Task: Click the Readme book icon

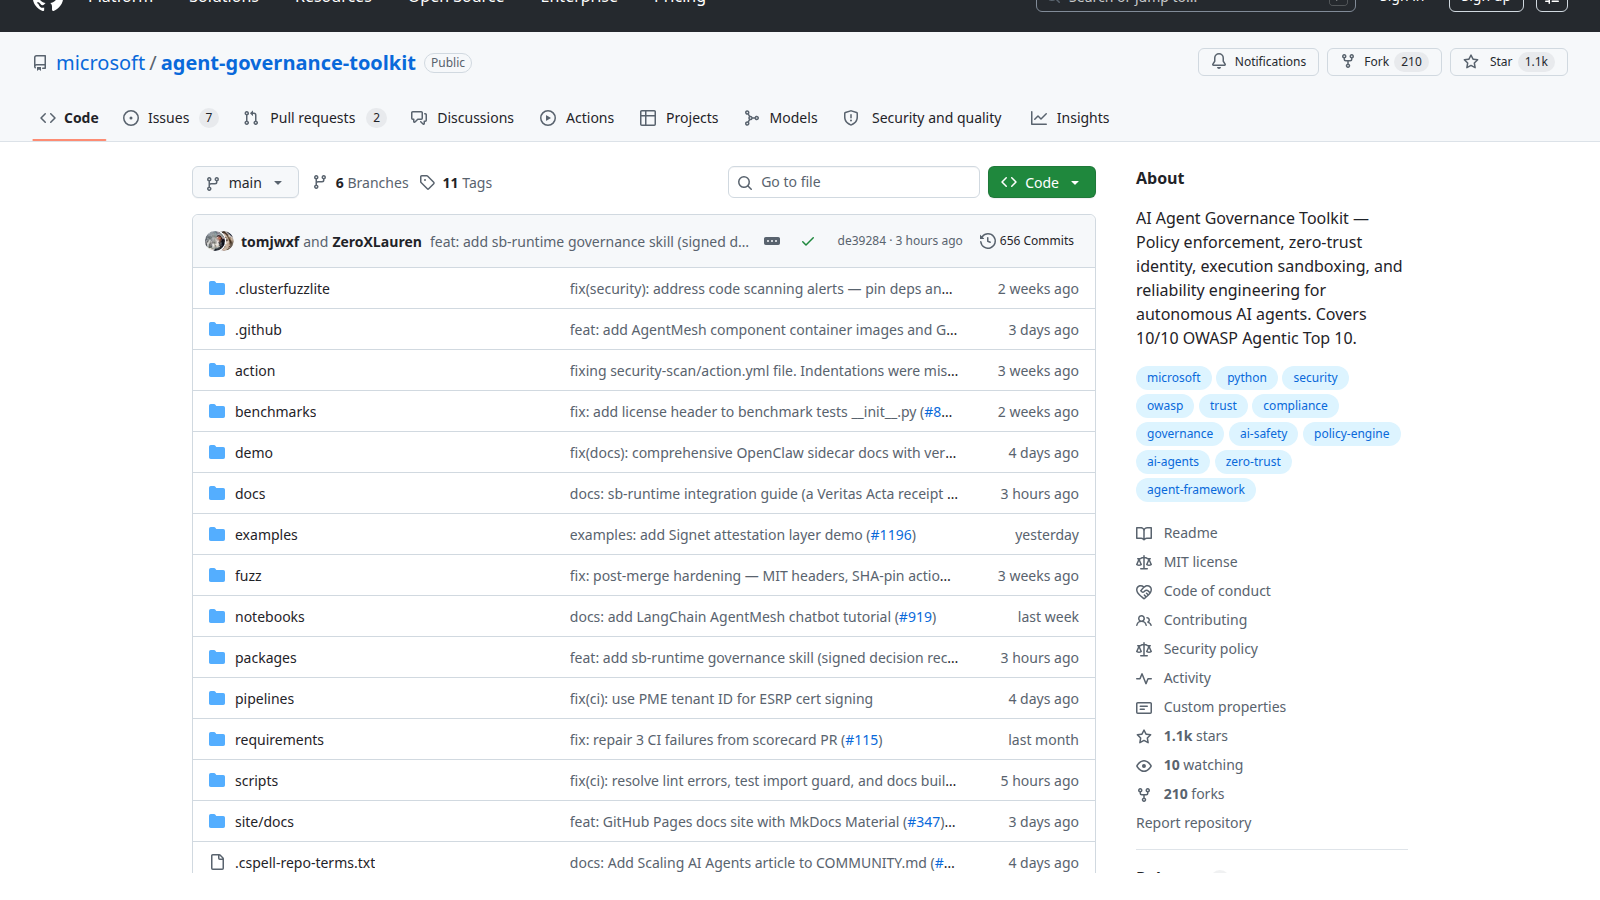Action: point(1144,533)
